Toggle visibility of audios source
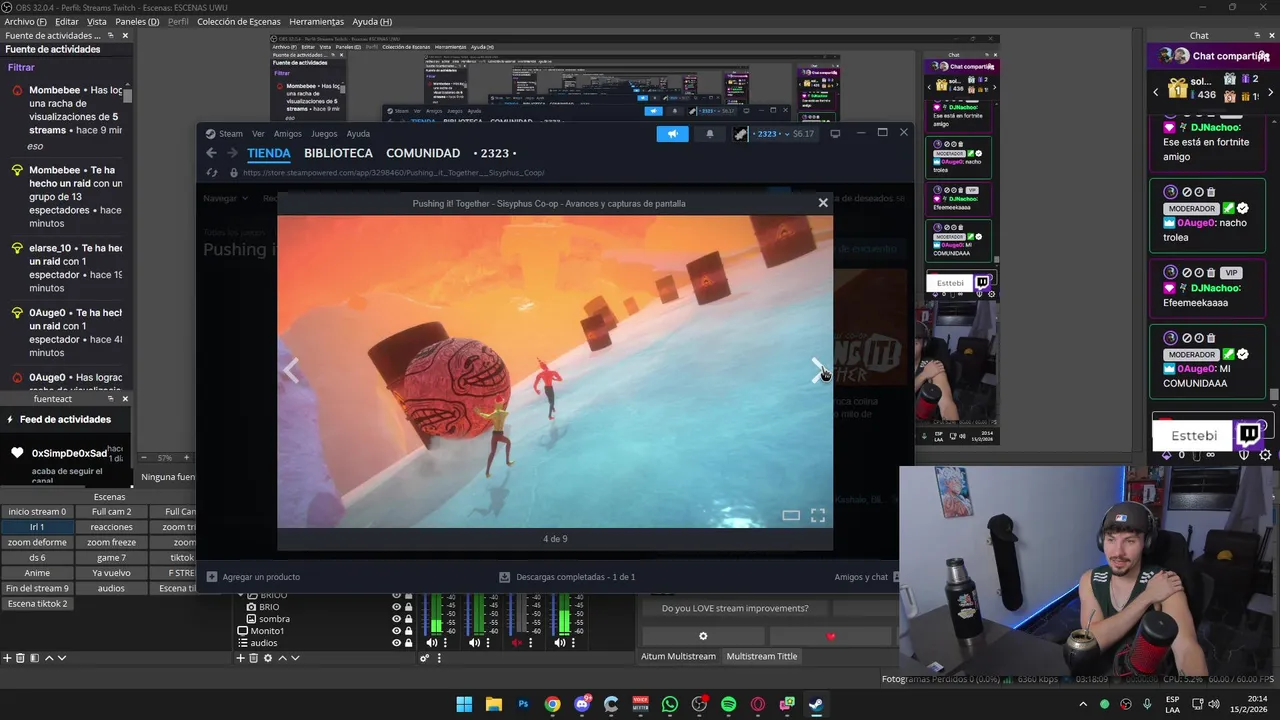This screenshot has width=1280, height=720. [396, 643]
